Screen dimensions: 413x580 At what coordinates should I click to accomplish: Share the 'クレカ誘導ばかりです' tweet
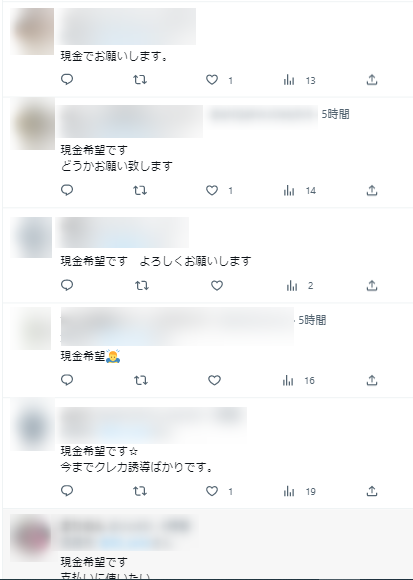(x=372, y=491)
